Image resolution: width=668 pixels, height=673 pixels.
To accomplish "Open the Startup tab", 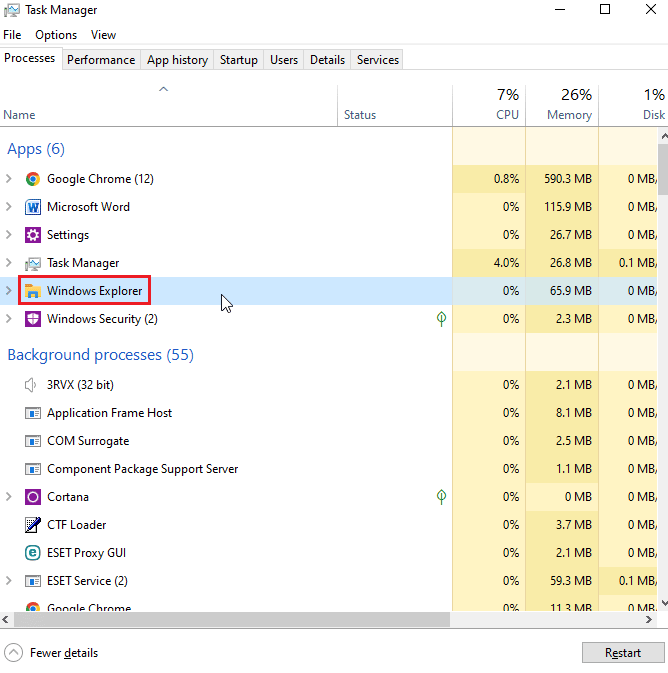I will [x=239, y=60].
